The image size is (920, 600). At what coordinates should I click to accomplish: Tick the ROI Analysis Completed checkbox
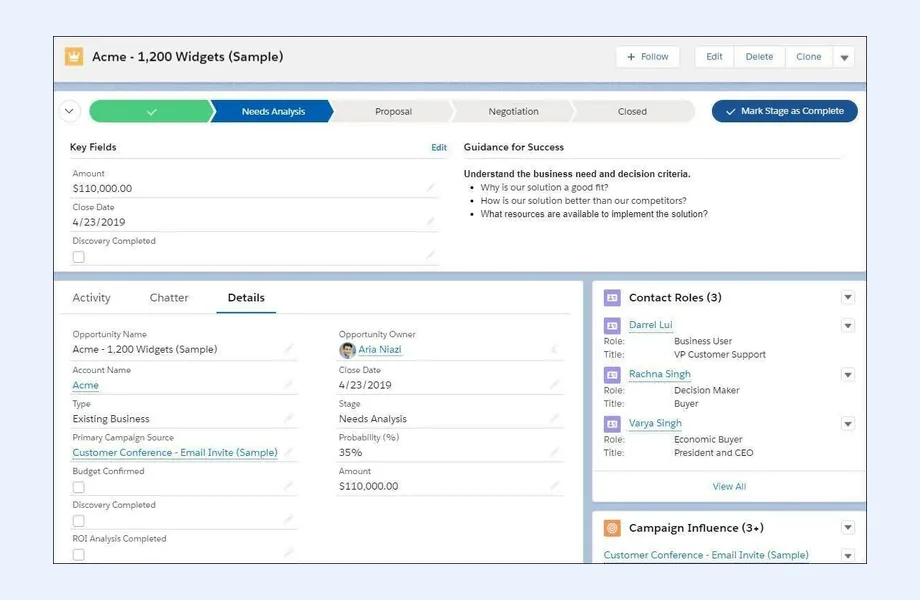tap(79, 554)
